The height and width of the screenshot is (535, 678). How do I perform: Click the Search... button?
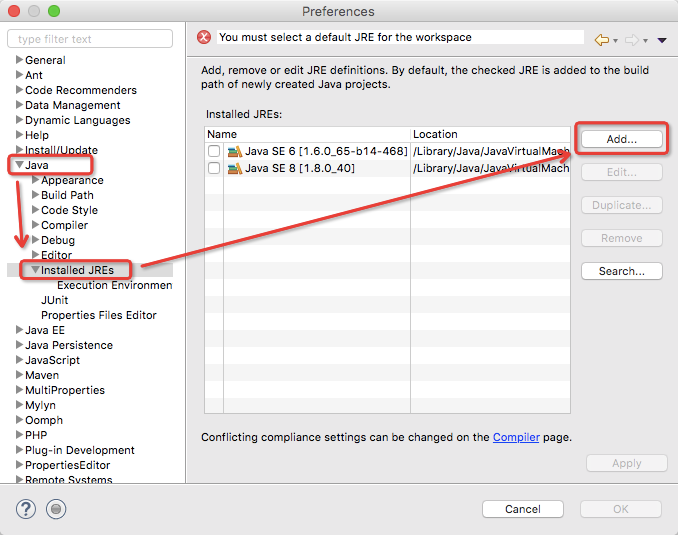621,271
